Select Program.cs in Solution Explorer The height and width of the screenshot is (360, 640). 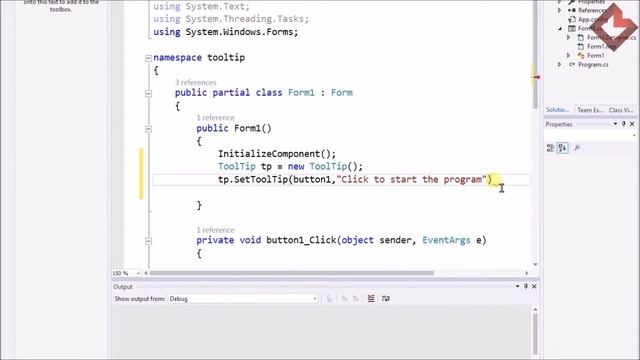click(x=593, y=64)
